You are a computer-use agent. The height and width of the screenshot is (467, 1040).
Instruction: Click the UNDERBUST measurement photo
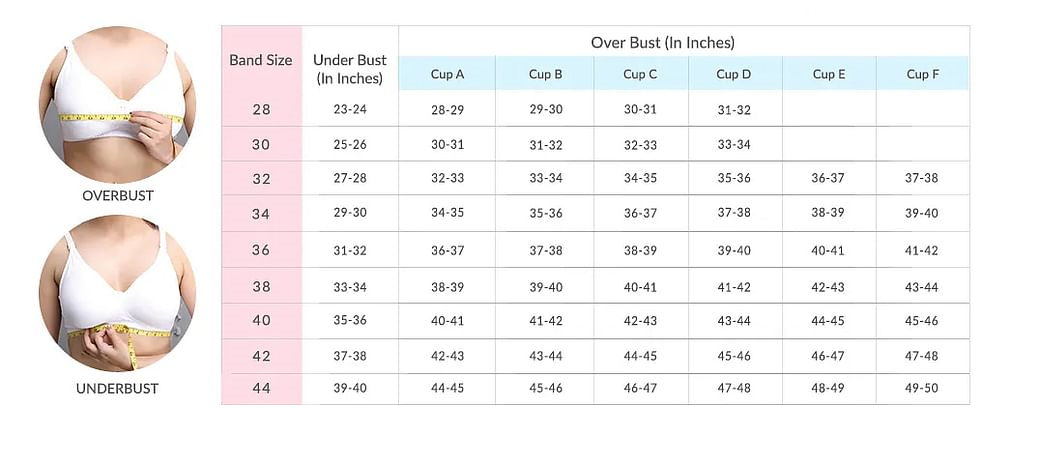coord(117,293)
